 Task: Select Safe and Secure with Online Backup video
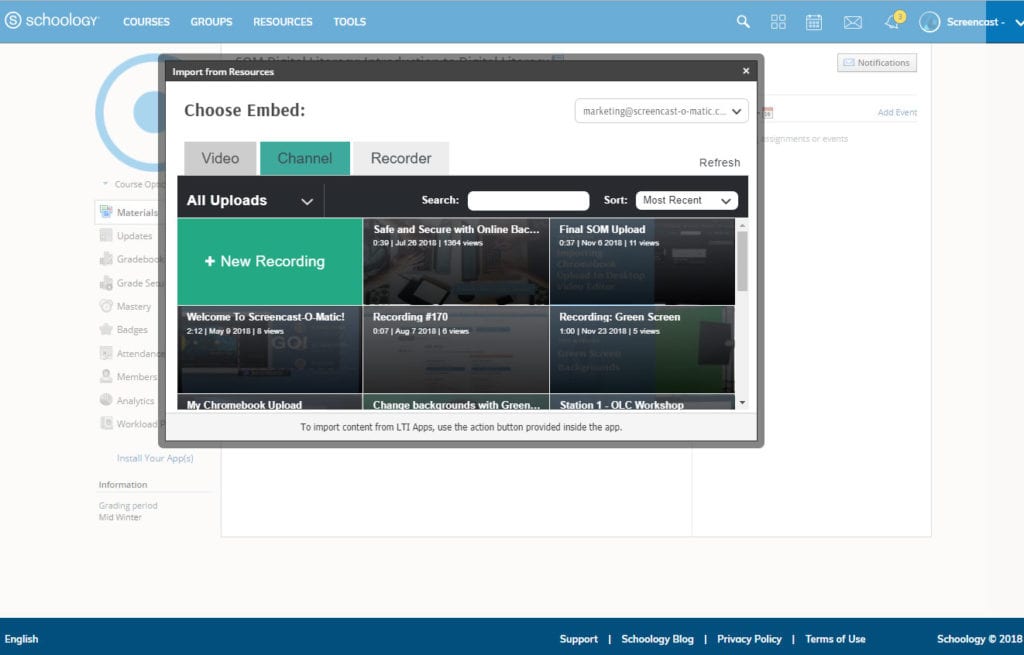click(x=456, y=261)
